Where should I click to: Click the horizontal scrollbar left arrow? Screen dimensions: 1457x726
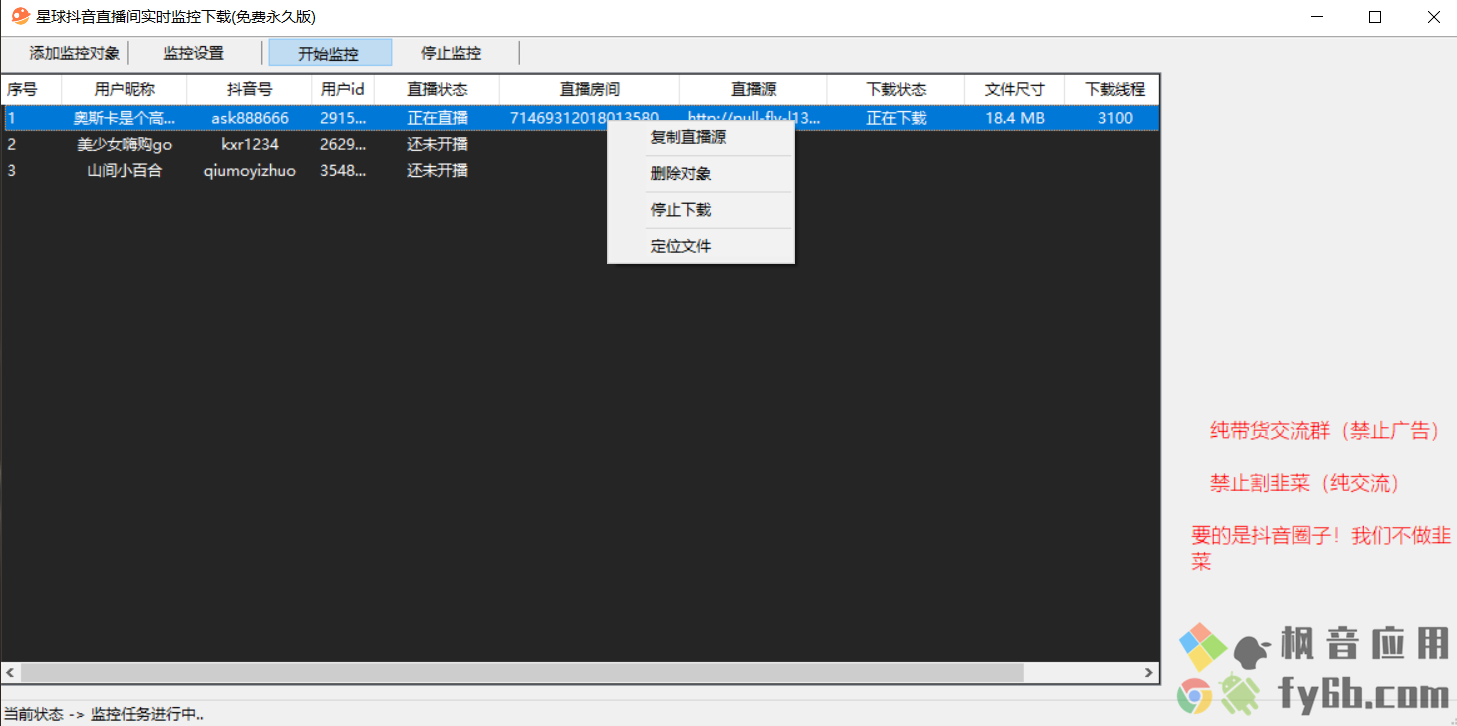(x=11, y=673)
